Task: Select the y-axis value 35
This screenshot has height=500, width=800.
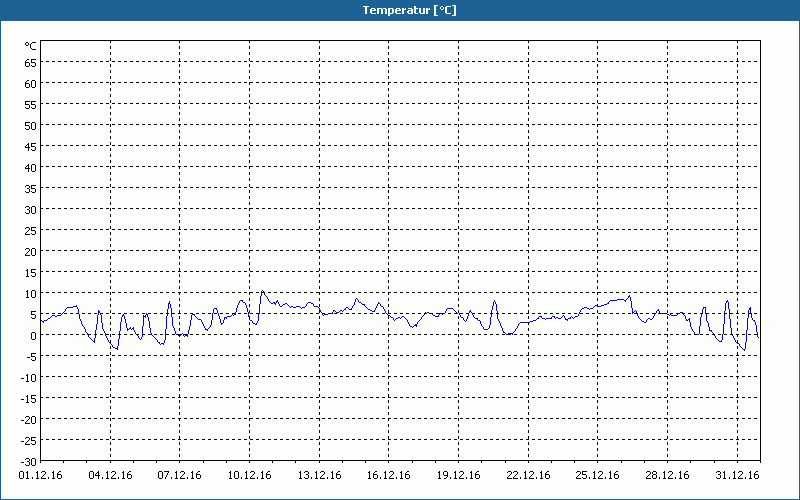Action: click(x=31, y=188)
